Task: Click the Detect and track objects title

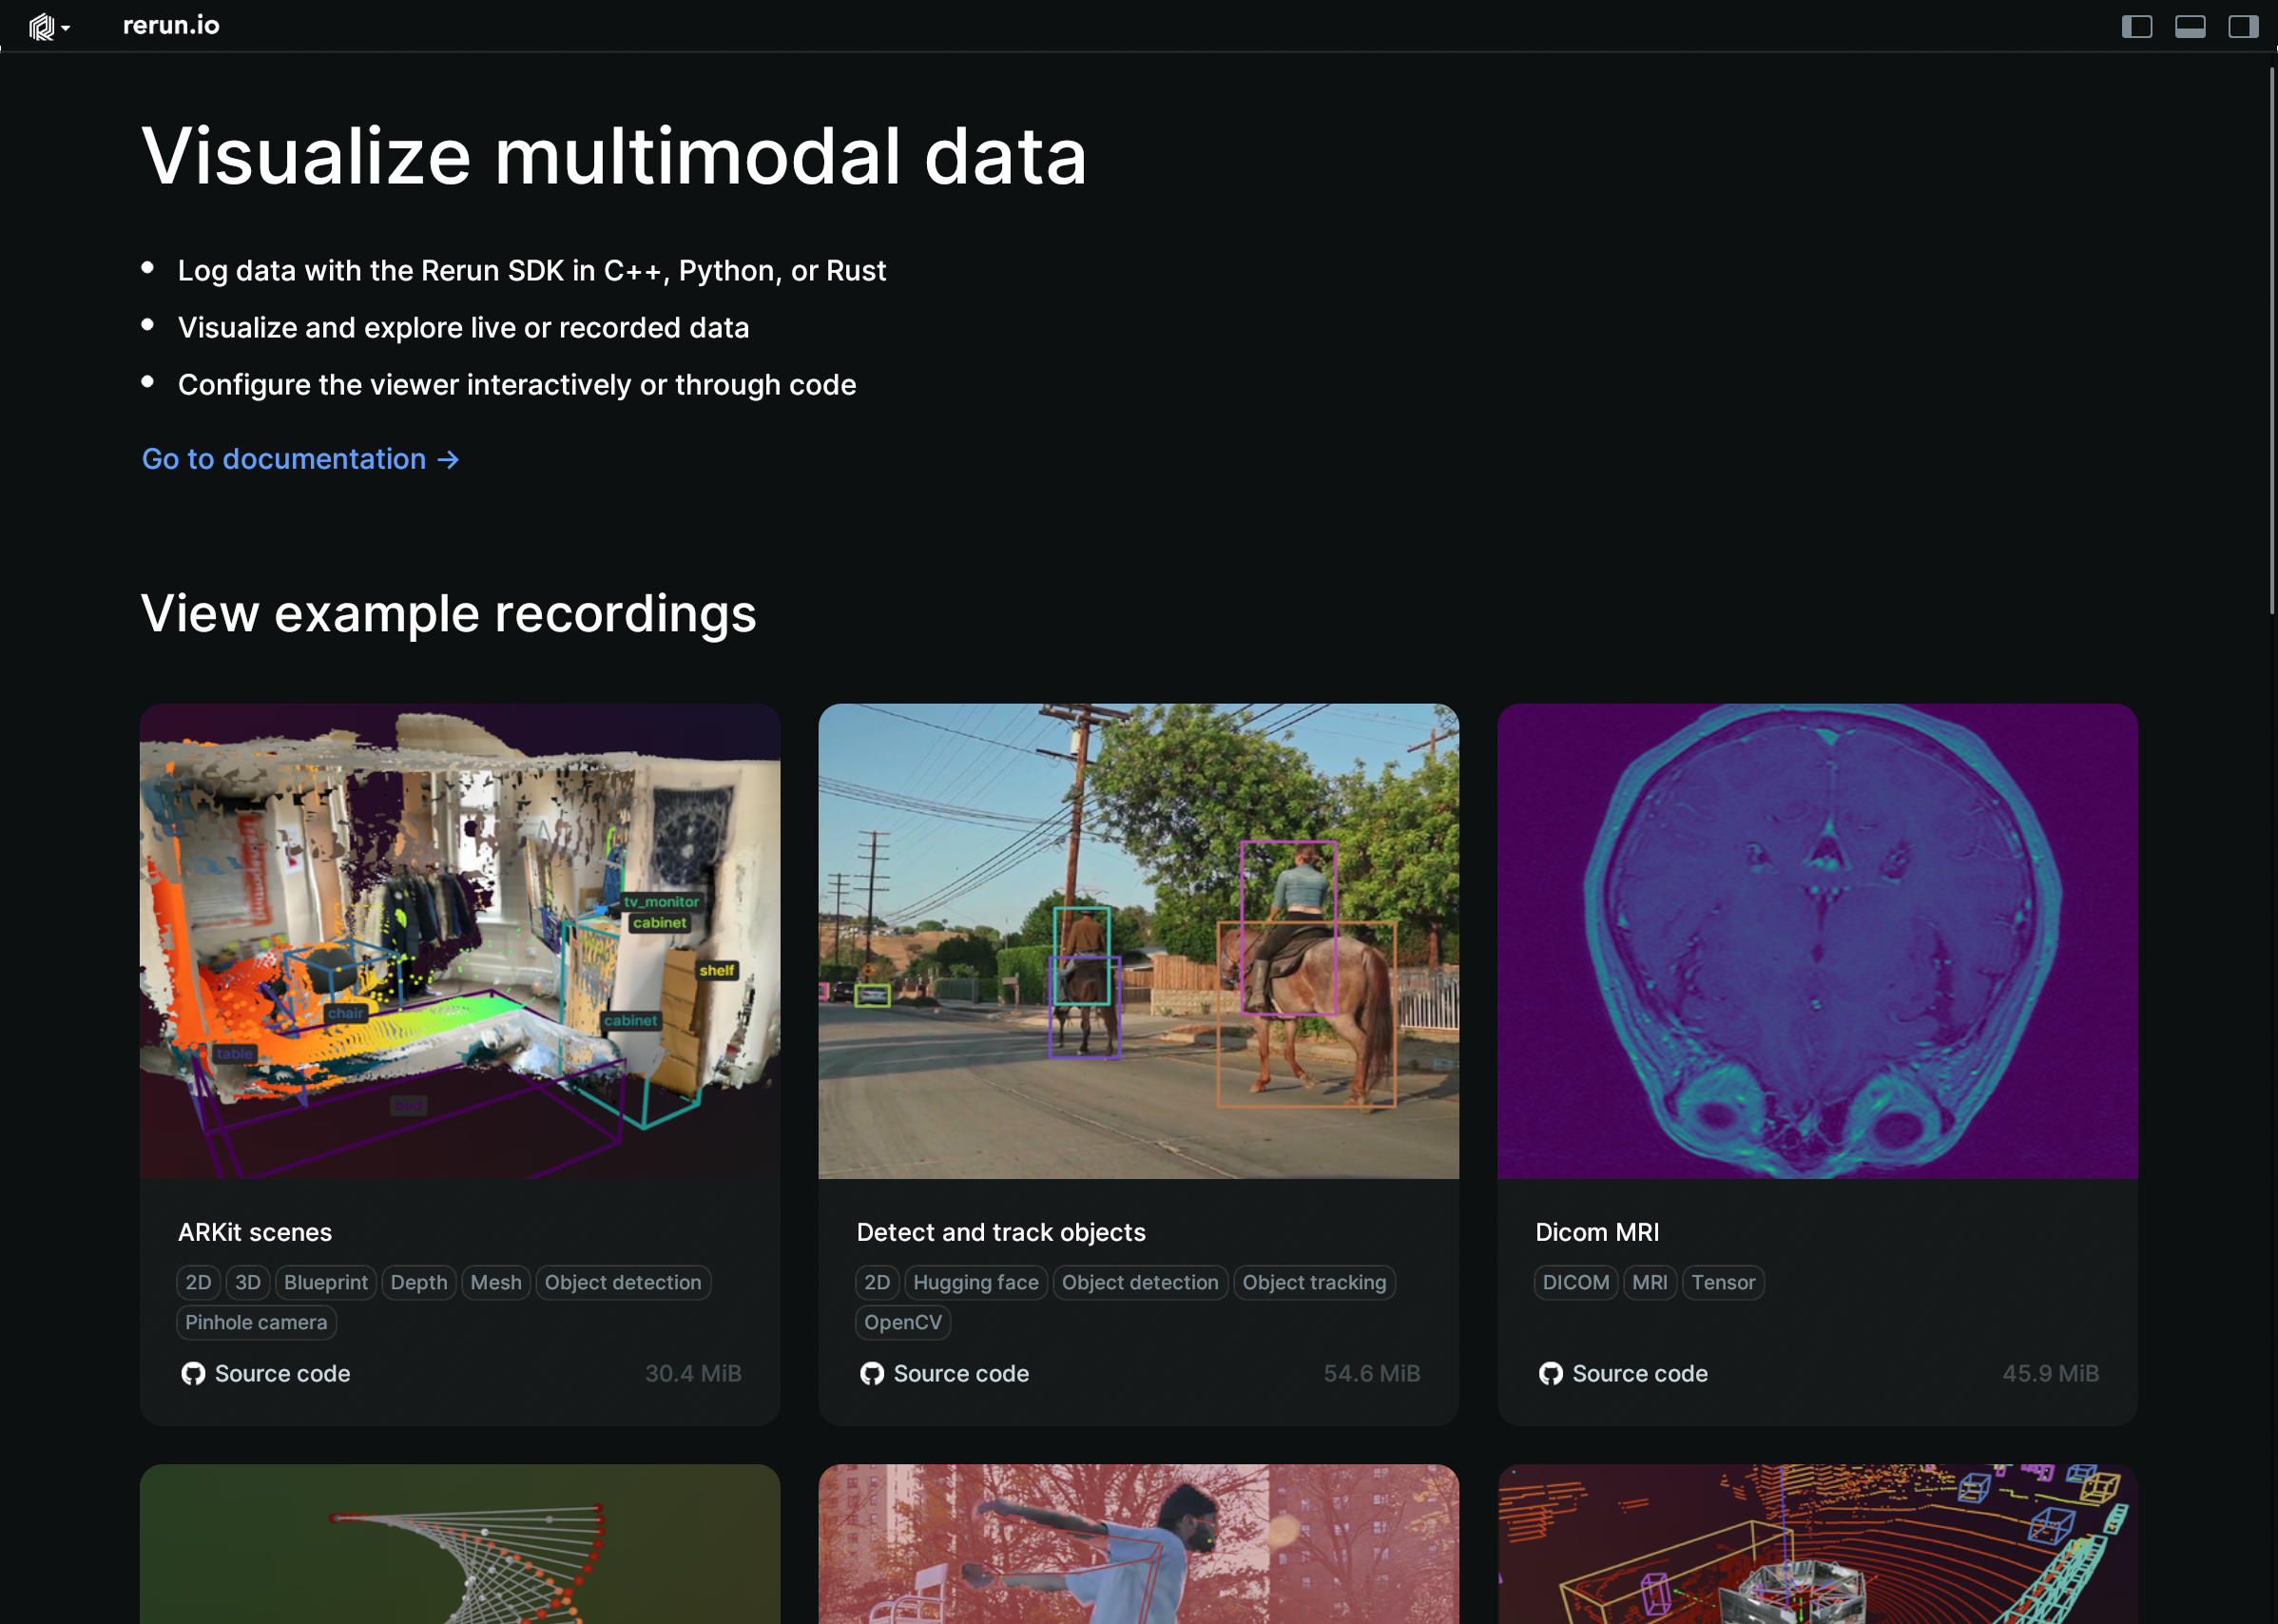Action: pyautogui.click(x=1001, y=1232)
